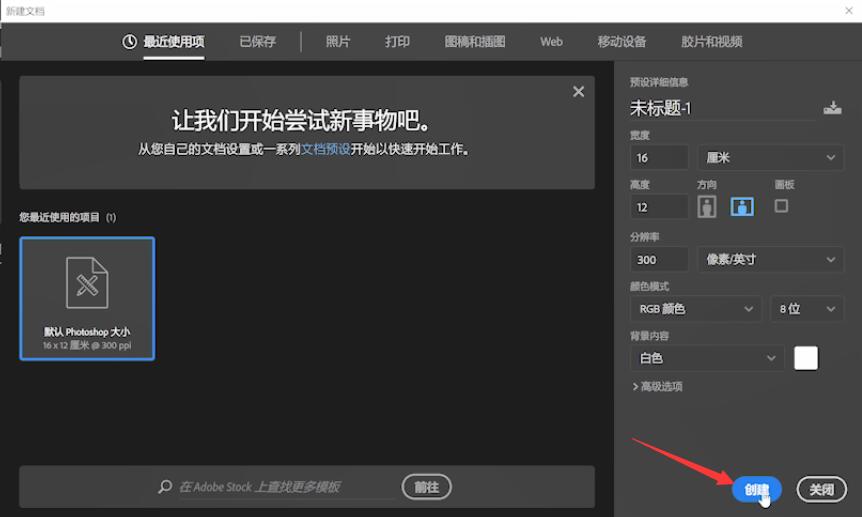
Task: Open the width unit 厘米 dropdown
Action: coord(770,158)
